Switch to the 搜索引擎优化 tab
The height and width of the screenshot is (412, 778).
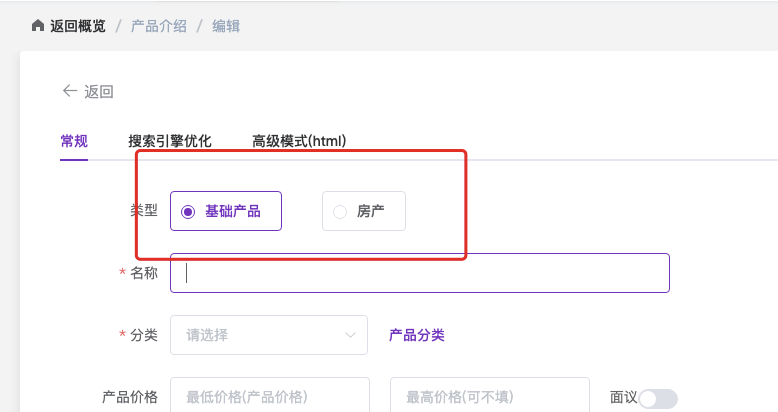tap(170, 141)
